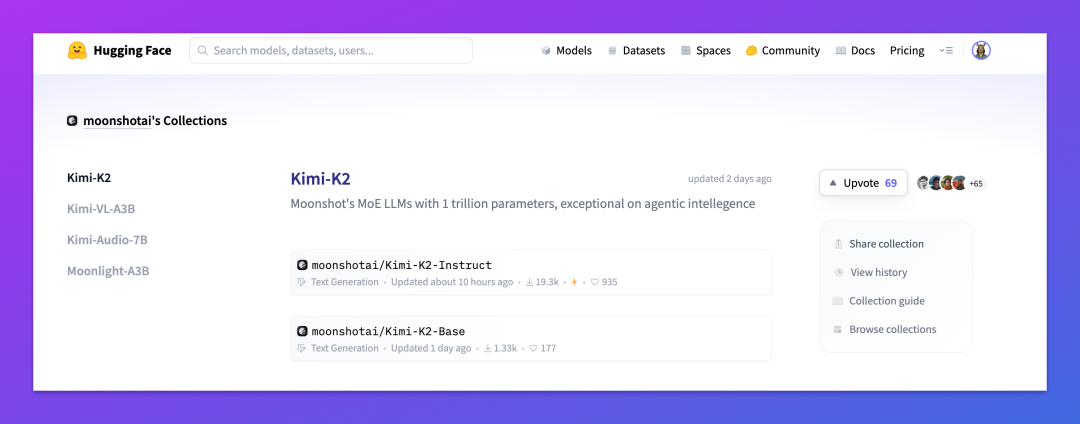The image size is (1080, 424).
Task: Open the Datasets navigation item
Action: 636,50
